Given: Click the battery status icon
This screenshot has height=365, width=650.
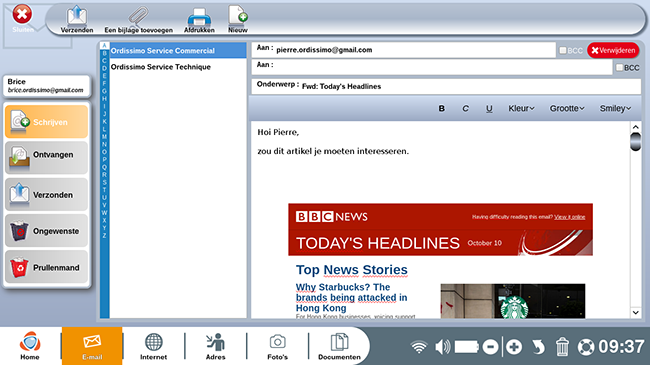Looking at the screenshot, I should pos(467,347).
